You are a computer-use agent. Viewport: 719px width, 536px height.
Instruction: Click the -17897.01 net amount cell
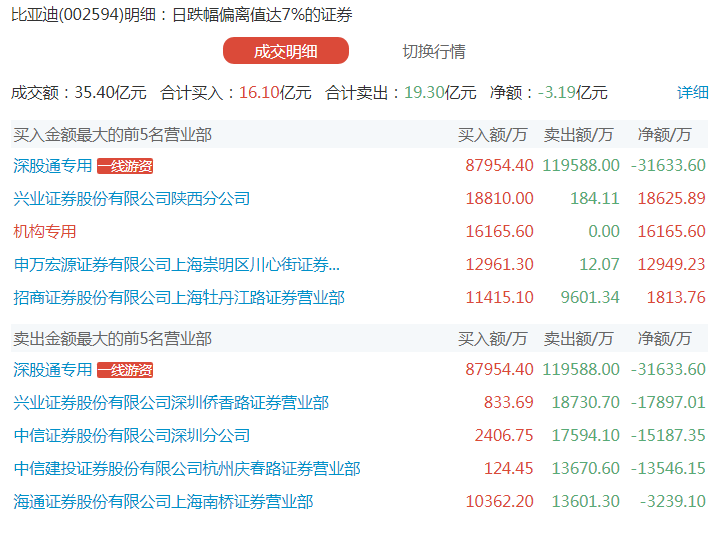coord(668,403)
